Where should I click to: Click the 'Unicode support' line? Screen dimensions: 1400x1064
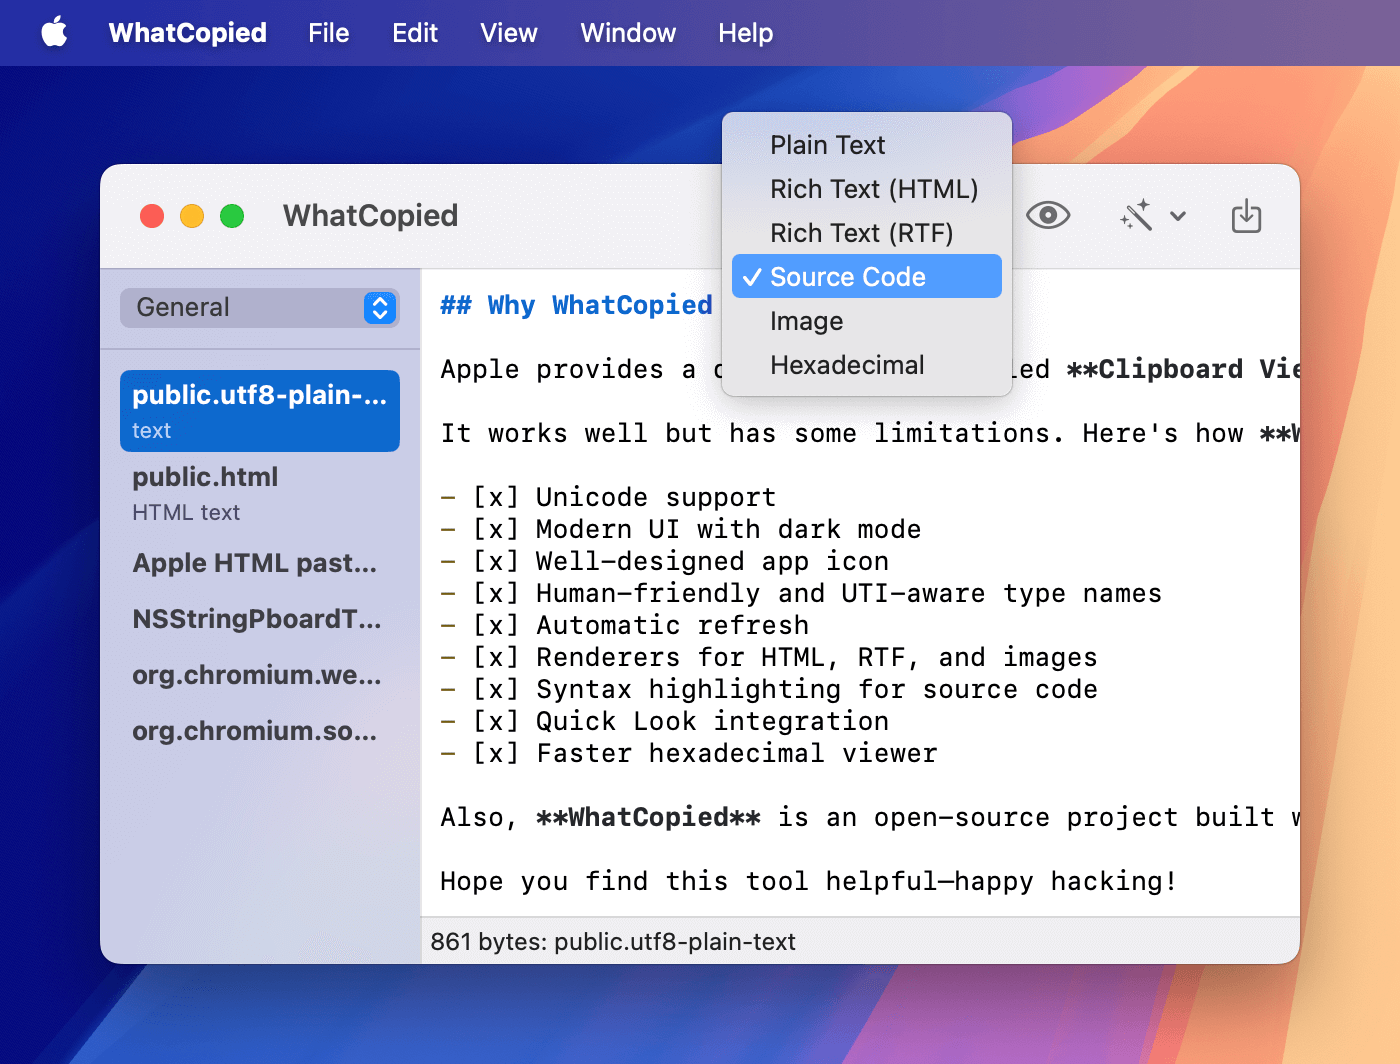point(608,497)
